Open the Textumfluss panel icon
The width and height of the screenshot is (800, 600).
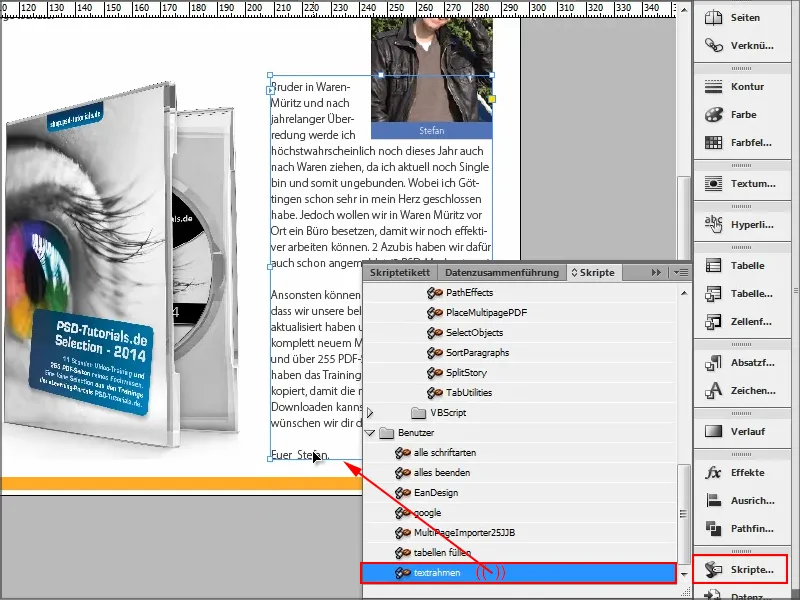tap(713, 184)
